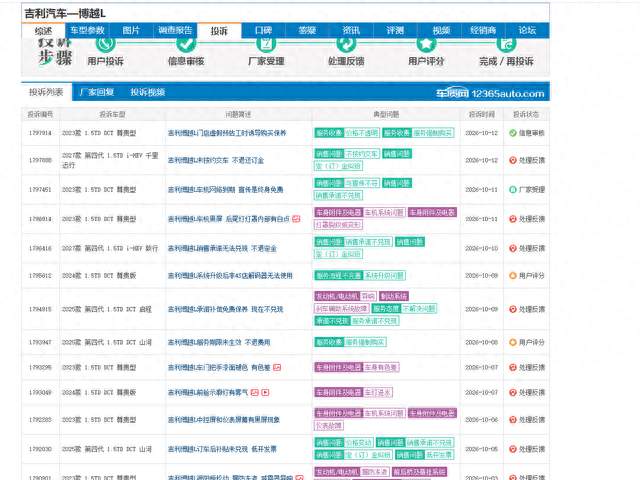Click 灯罩脱胶或变形 tag

[x=338, y=225]
